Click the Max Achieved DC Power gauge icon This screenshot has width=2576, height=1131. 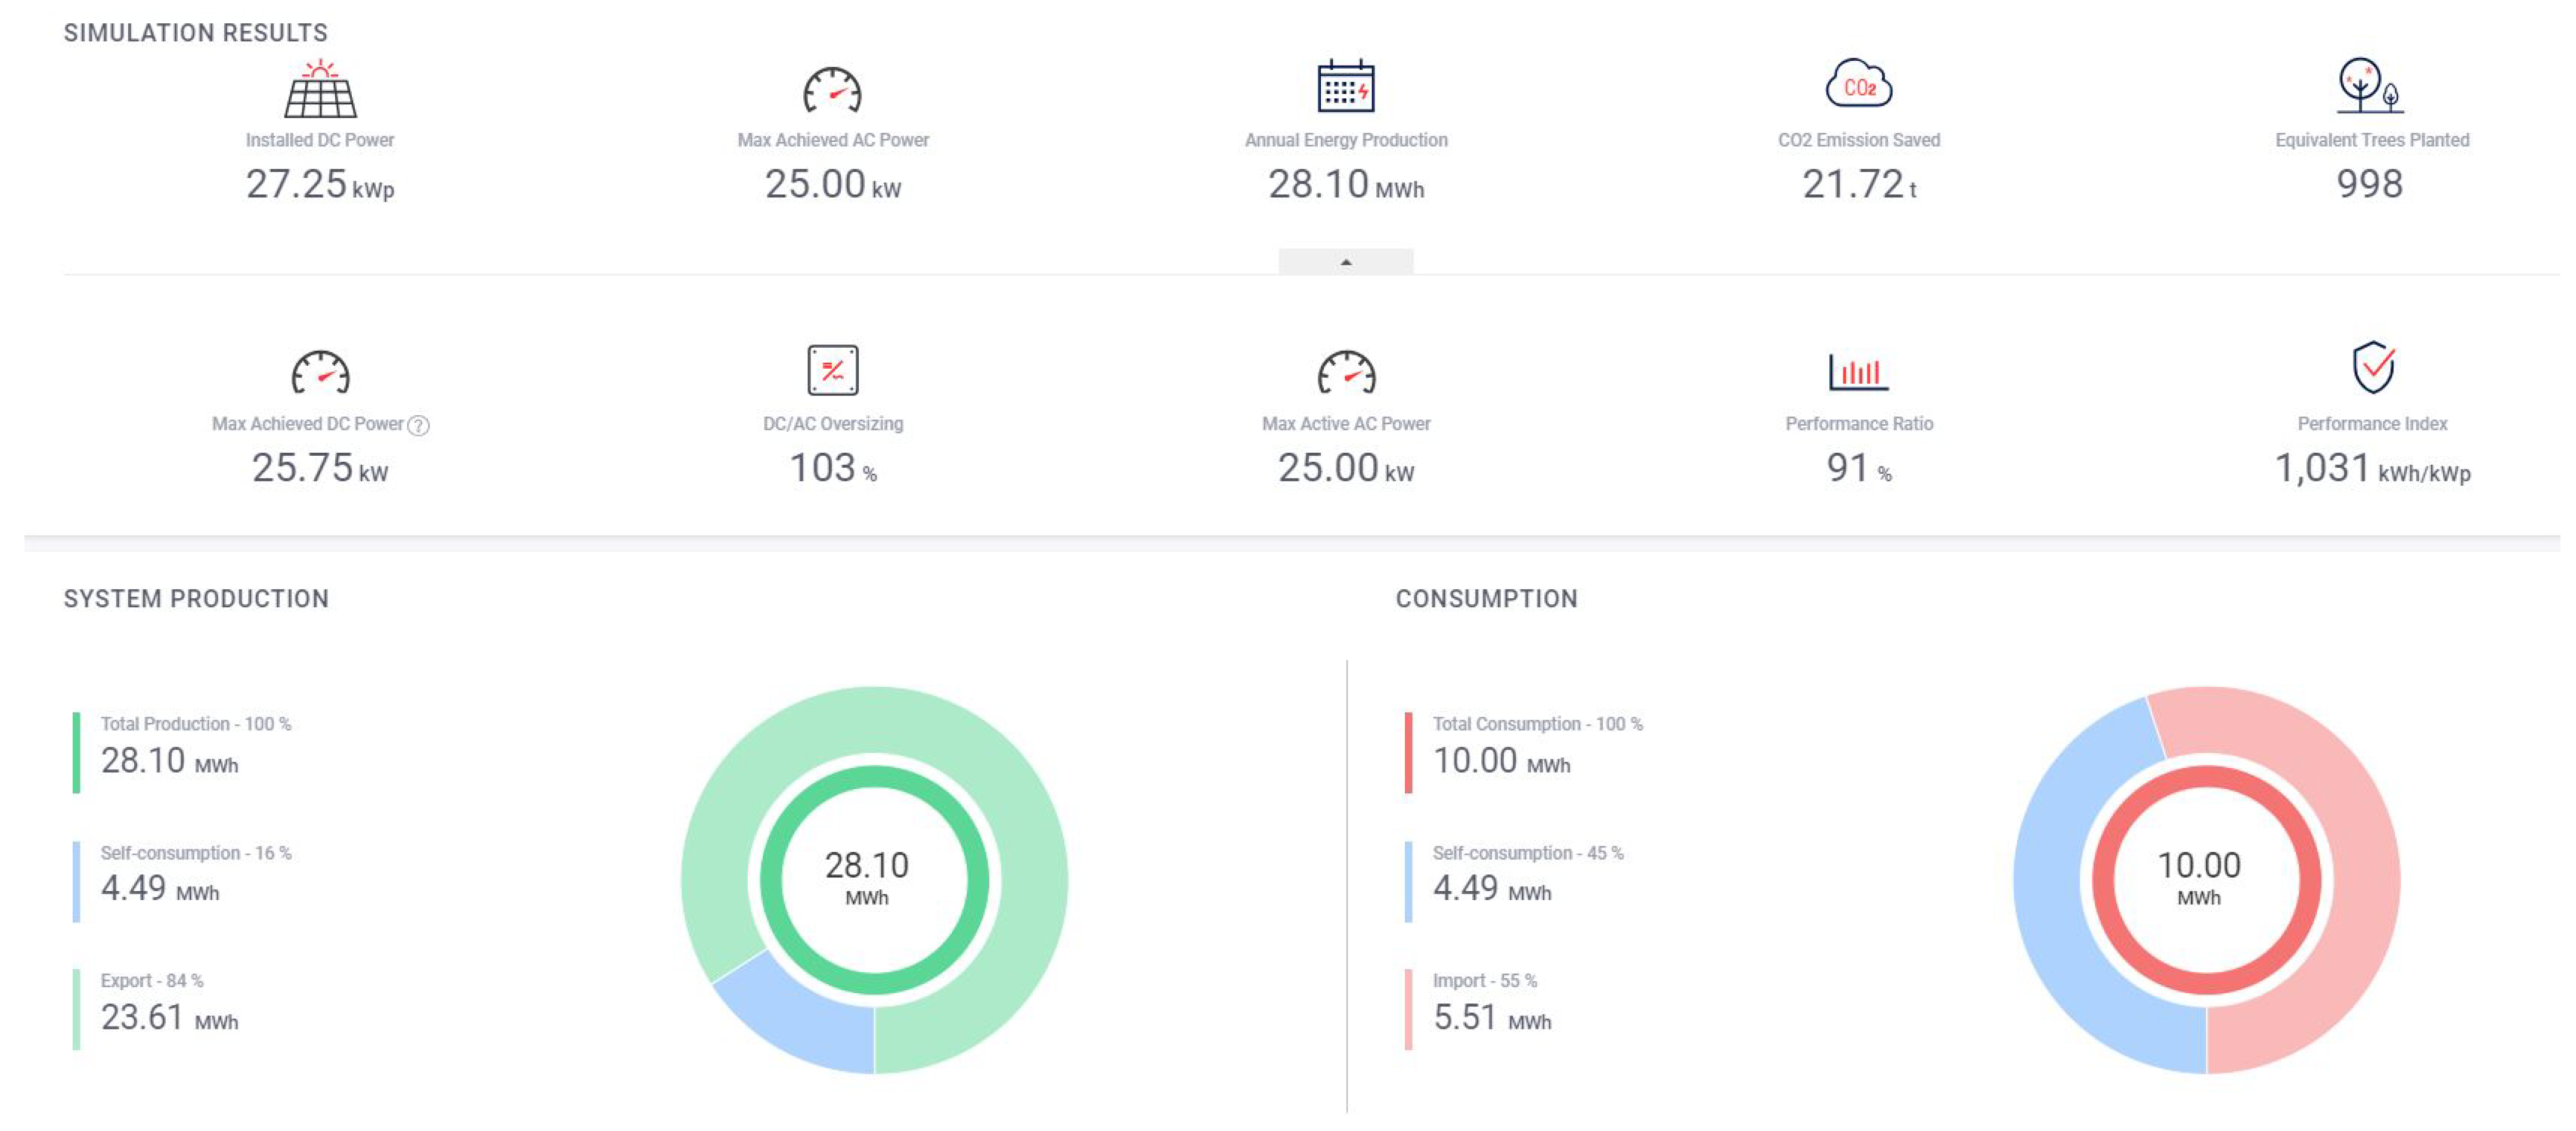[x=320, y=373]
